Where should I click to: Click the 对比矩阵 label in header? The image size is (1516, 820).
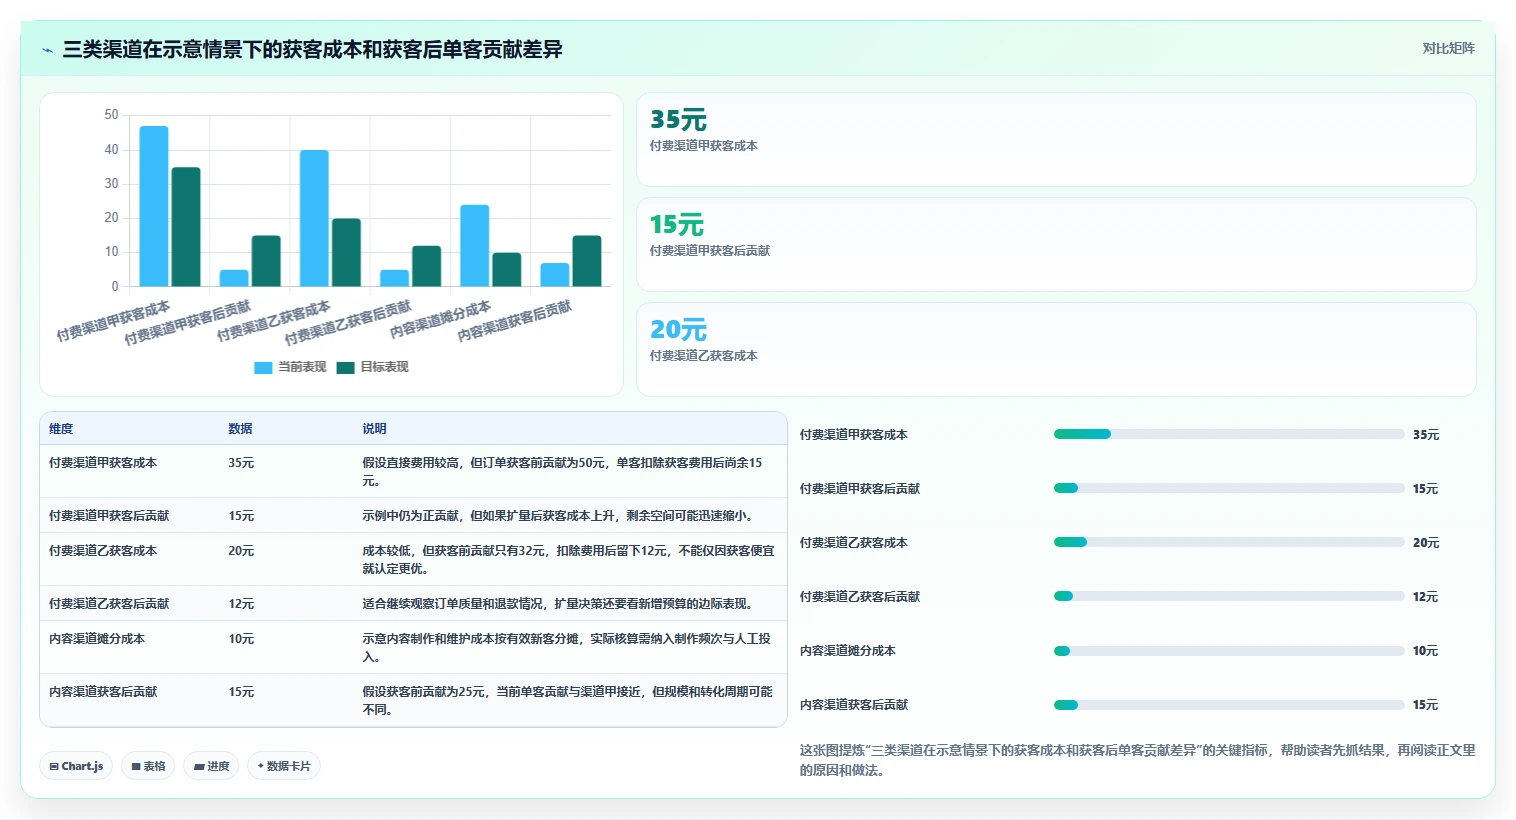click(x=1448, y=48)
